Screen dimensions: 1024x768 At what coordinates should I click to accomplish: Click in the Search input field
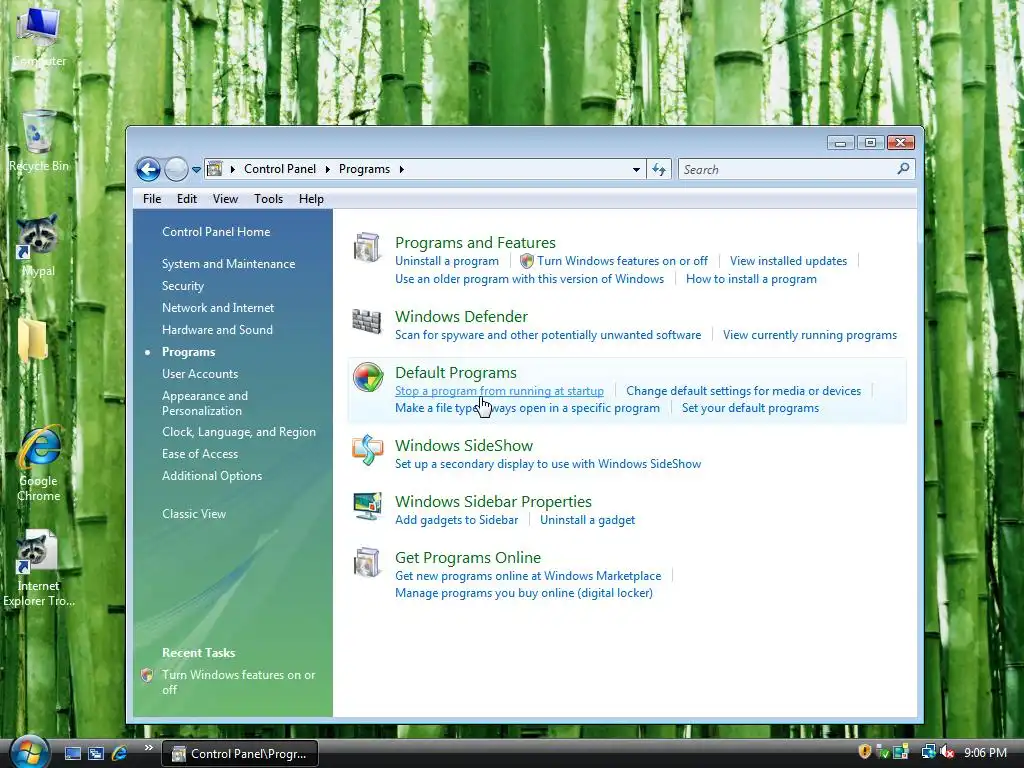click(787, 170)
